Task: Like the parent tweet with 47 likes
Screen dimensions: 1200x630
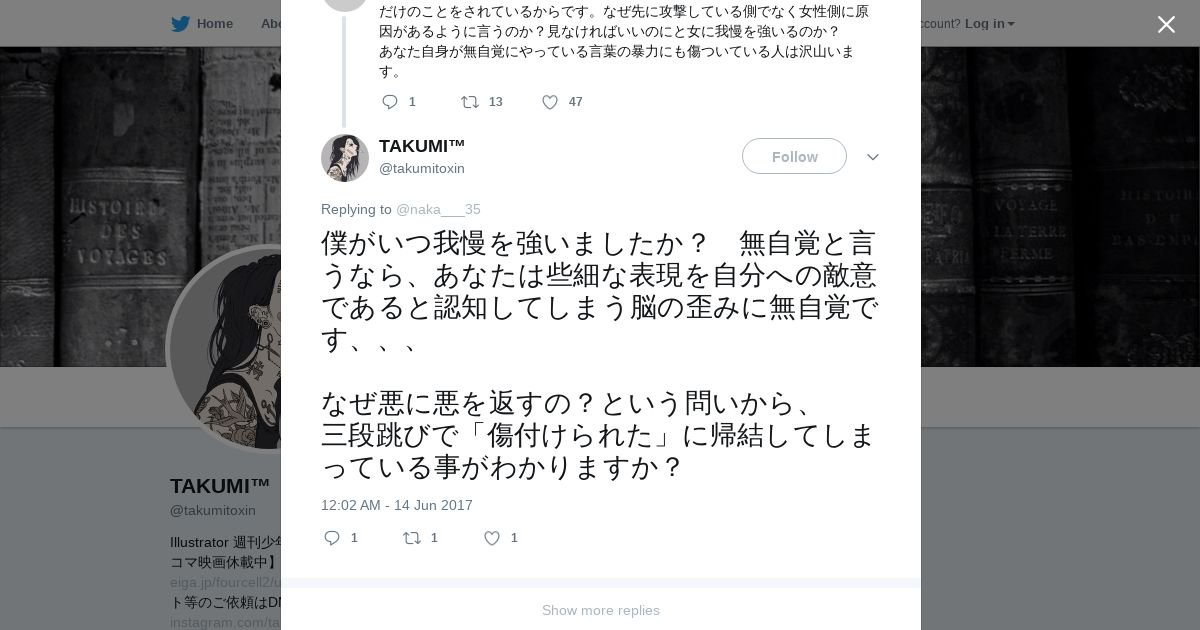Action: coord(550,102)
